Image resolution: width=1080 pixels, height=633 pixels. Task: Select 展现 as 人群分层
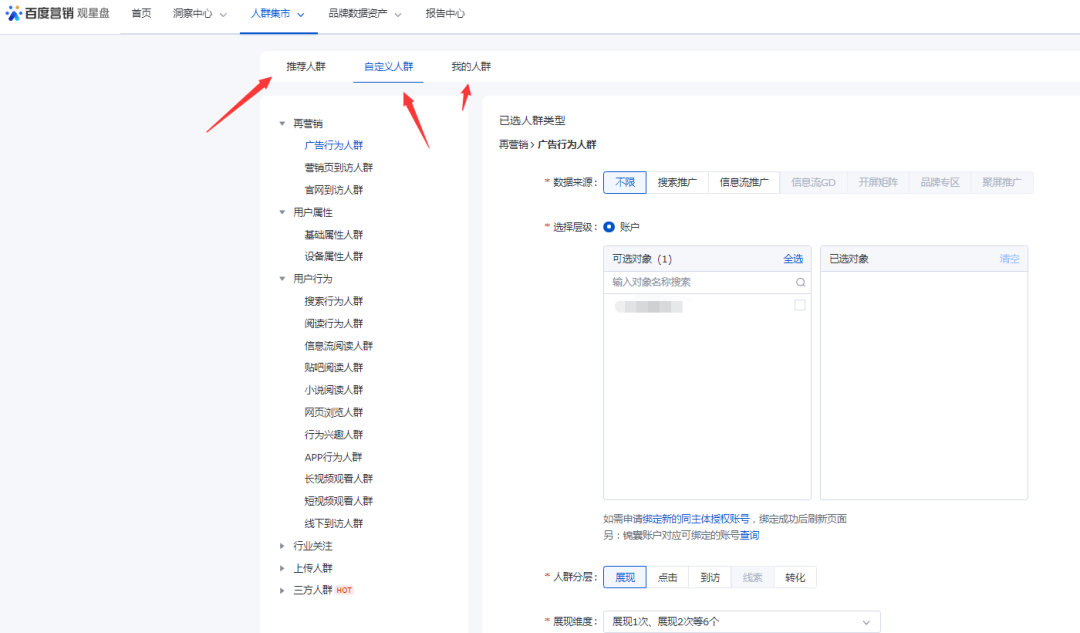(625, 577)
